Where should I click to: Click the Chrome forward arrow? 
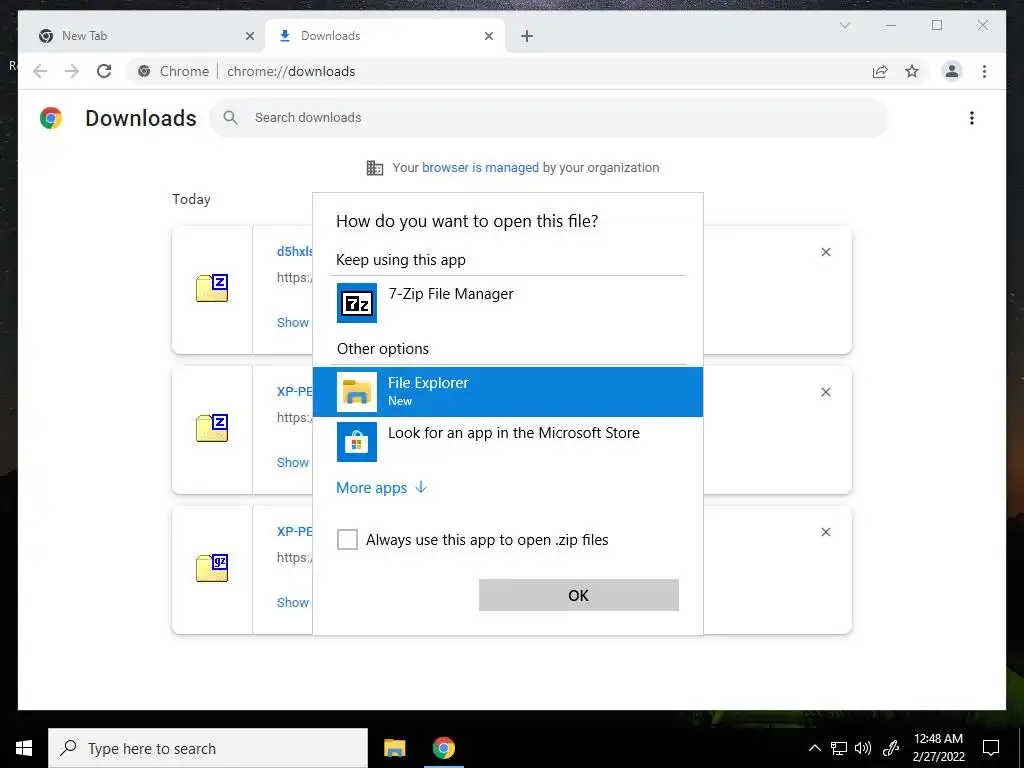72,71
